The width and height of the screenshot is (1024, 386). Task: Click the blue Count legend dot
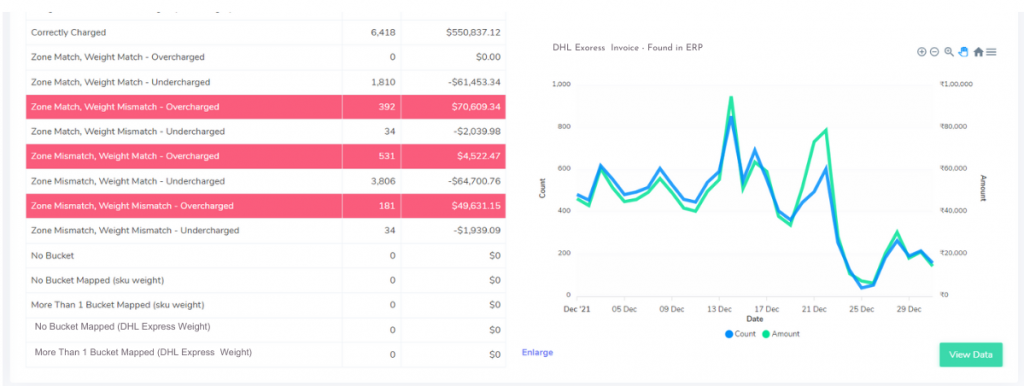(729, 334)
